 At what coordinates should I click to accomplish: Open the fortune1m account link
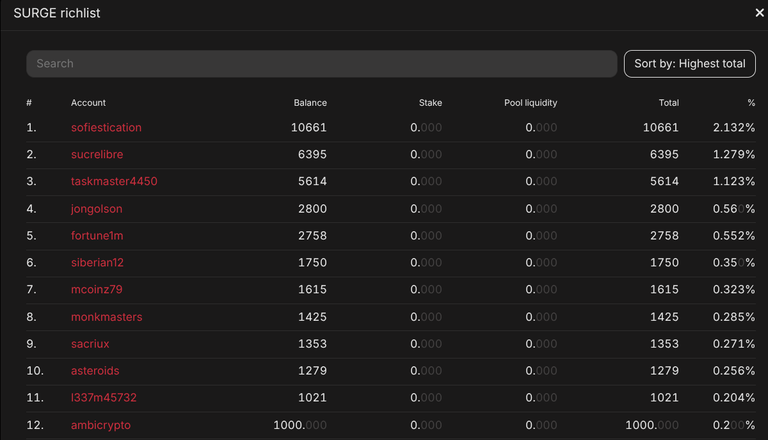(97, 236)
